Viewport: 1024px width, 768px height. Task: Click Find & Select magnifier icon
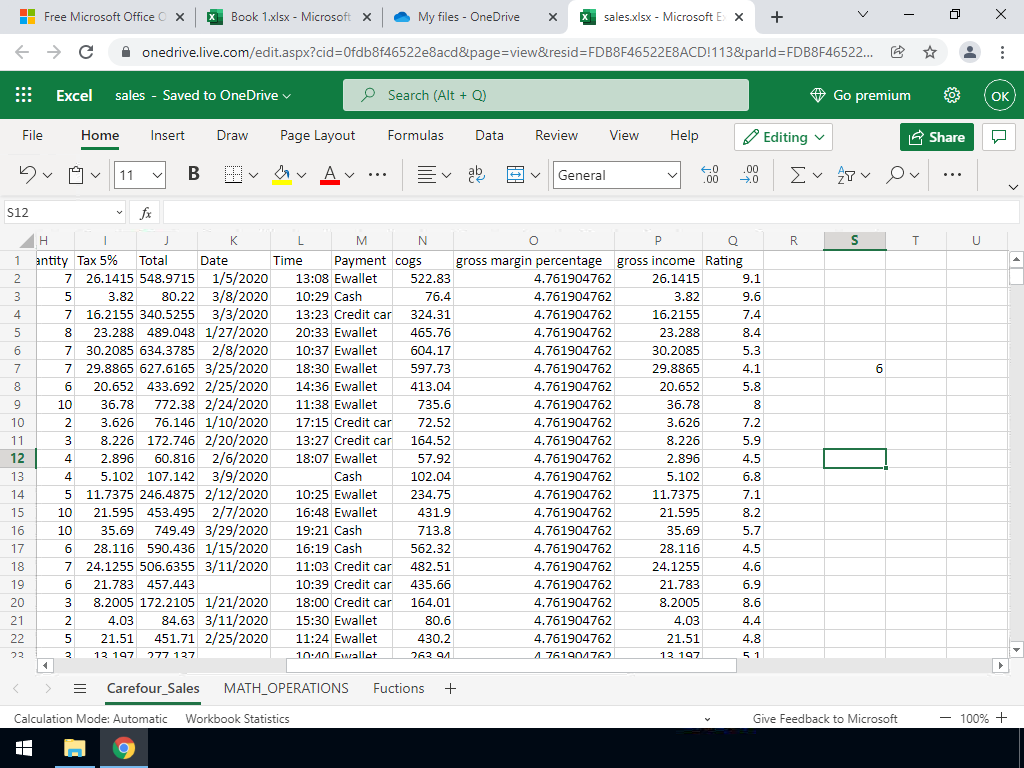click(894, 175)
